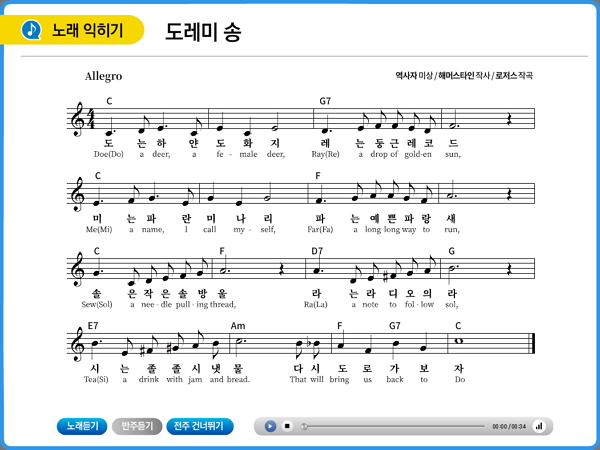Click the 노래듣기 button
Viewport: 600px width, 450px height.
coord(82,426)
